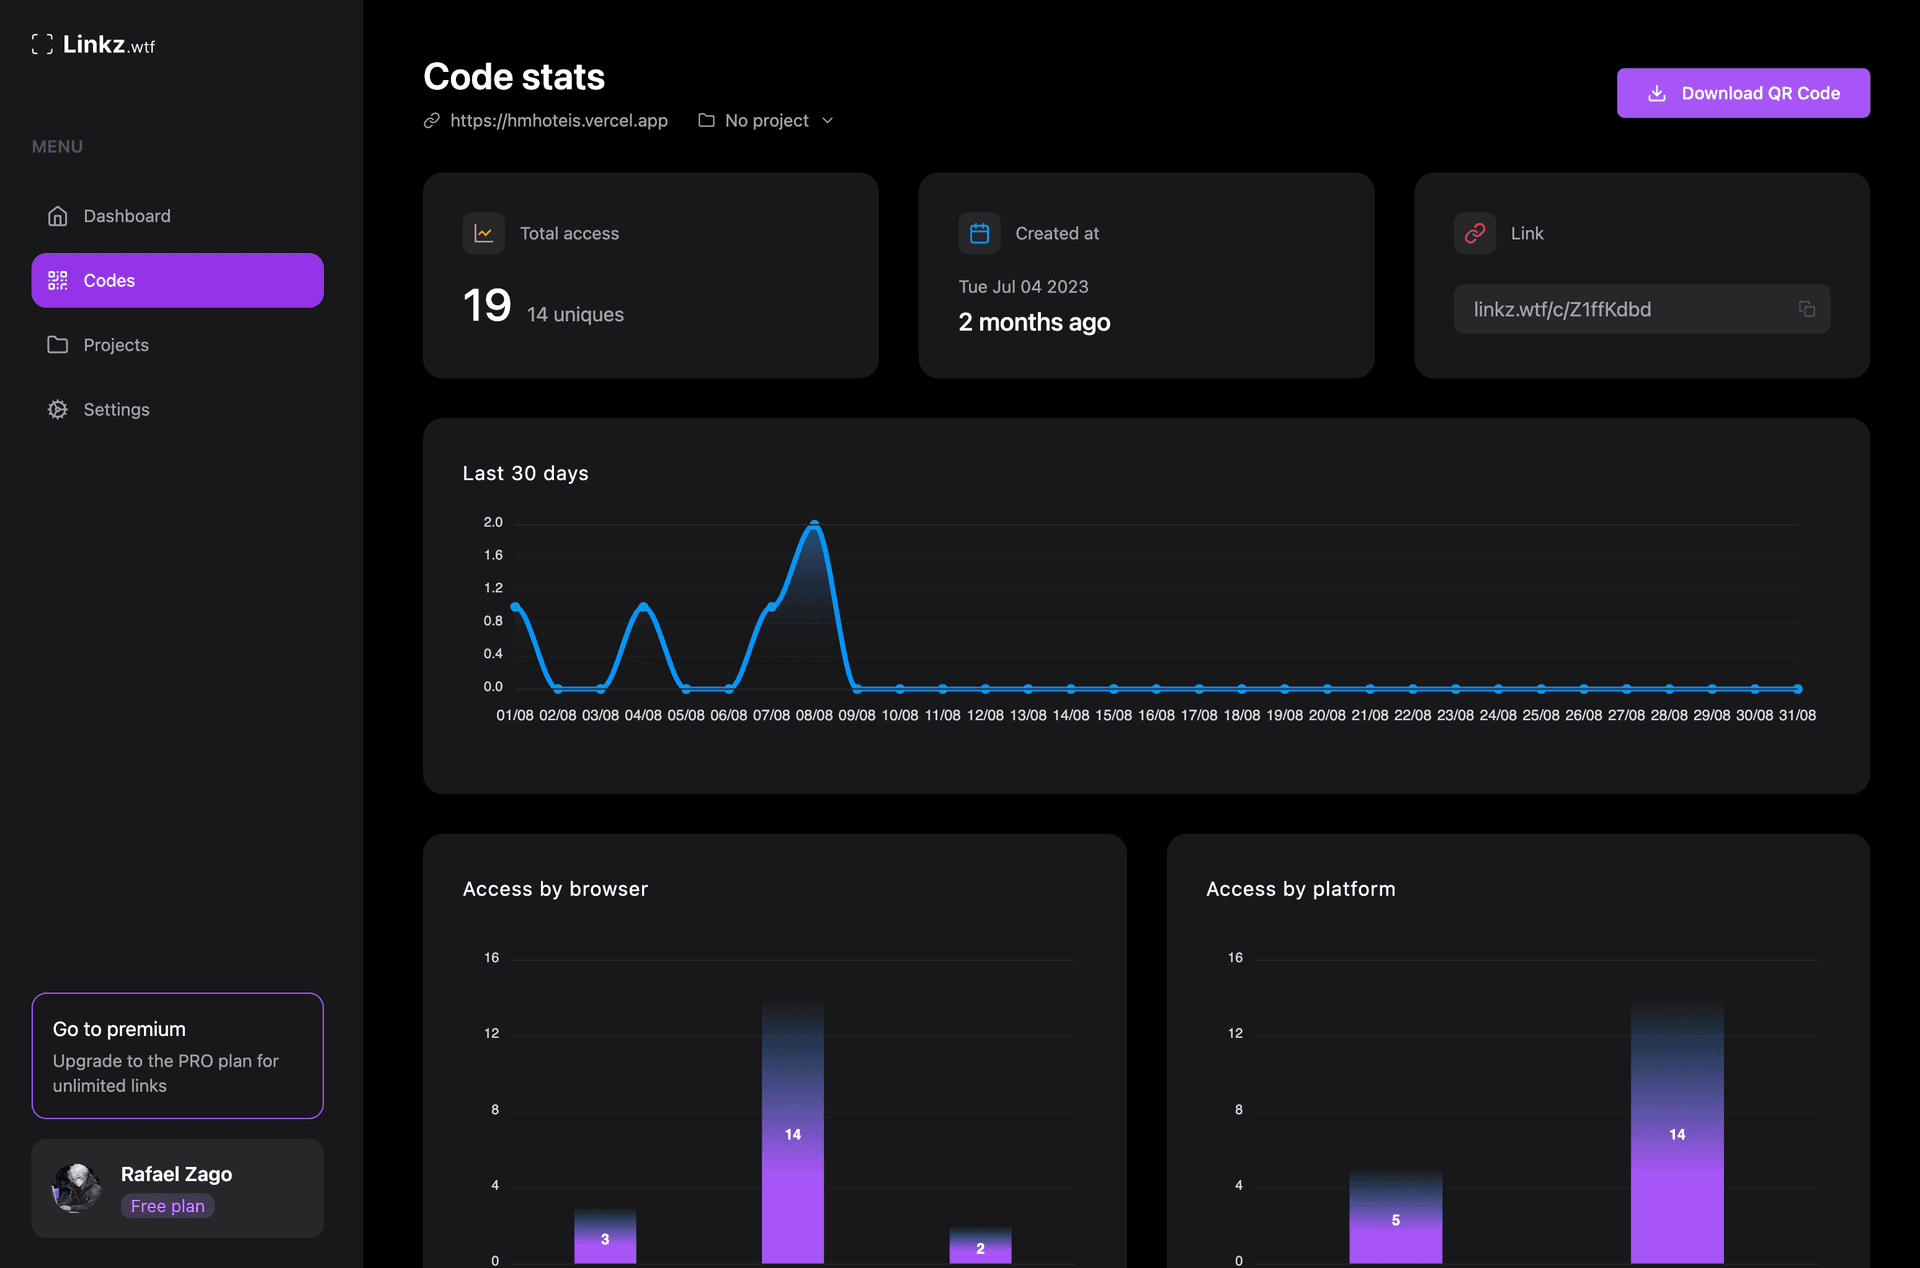This screenshot has height=1268, width=1920.
Task: Click the Settings gear icon
Action: point(58,409)
